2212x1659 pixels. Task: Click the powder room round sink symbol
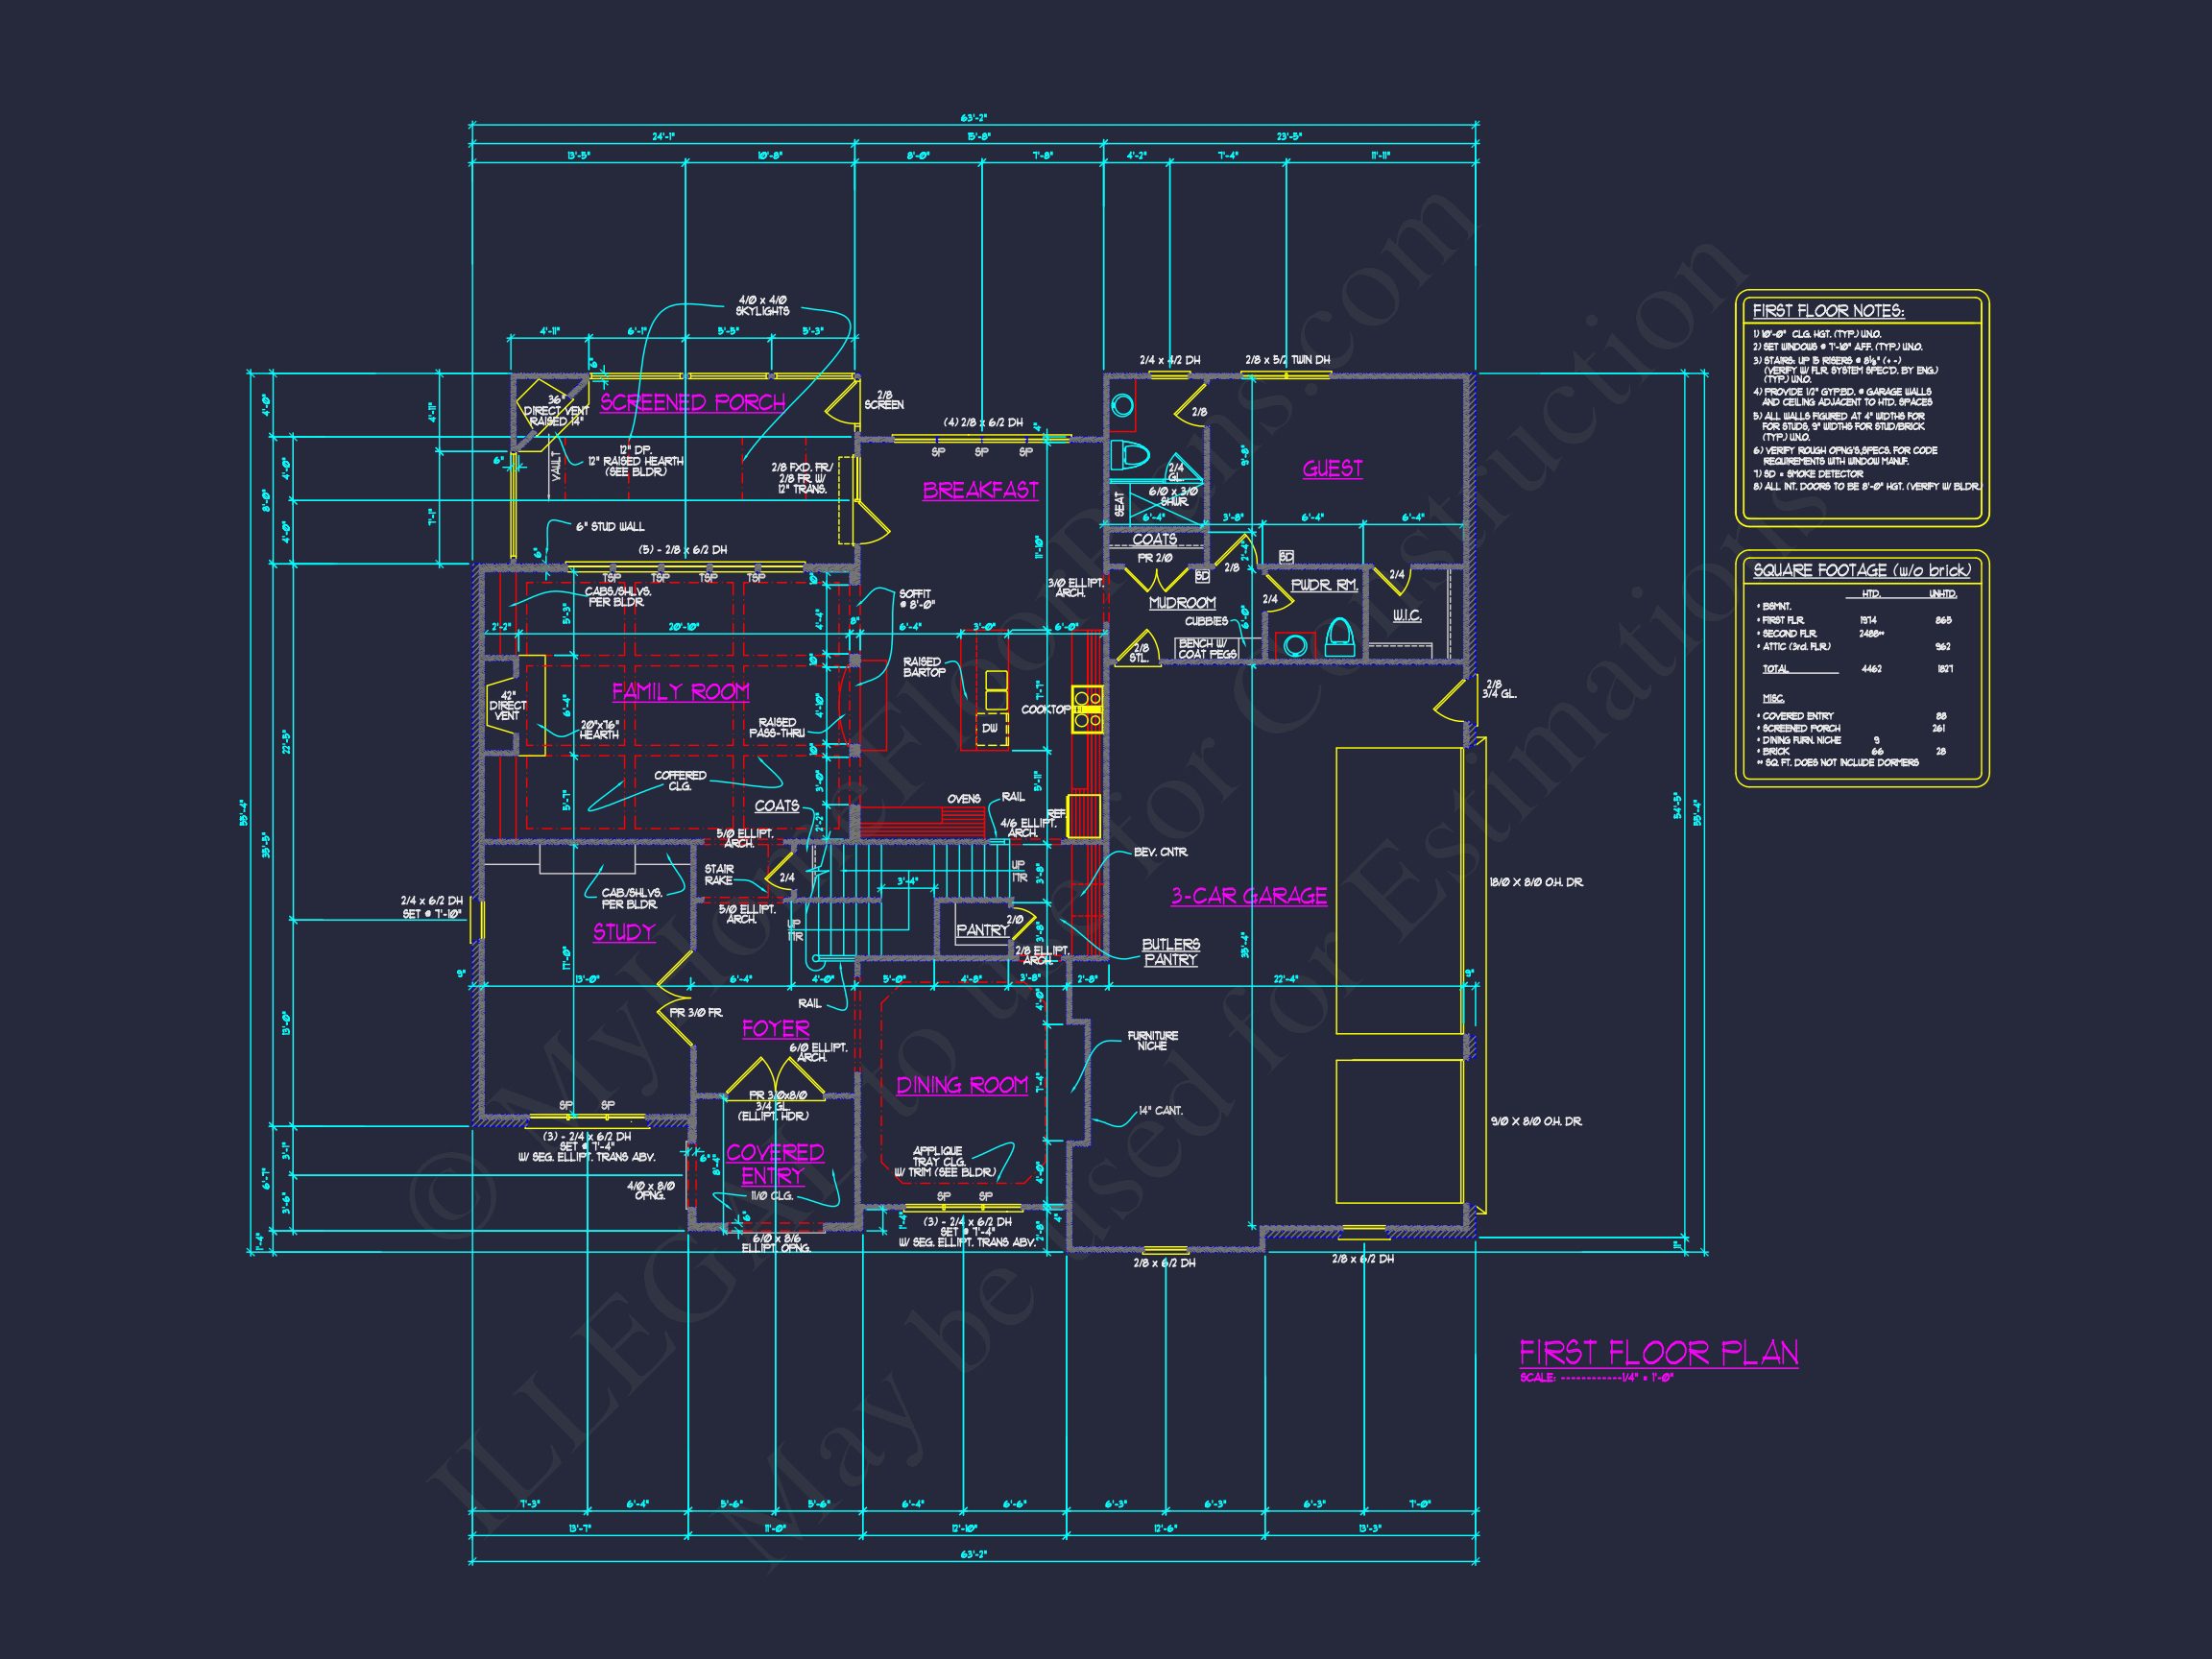(1296, 645)
